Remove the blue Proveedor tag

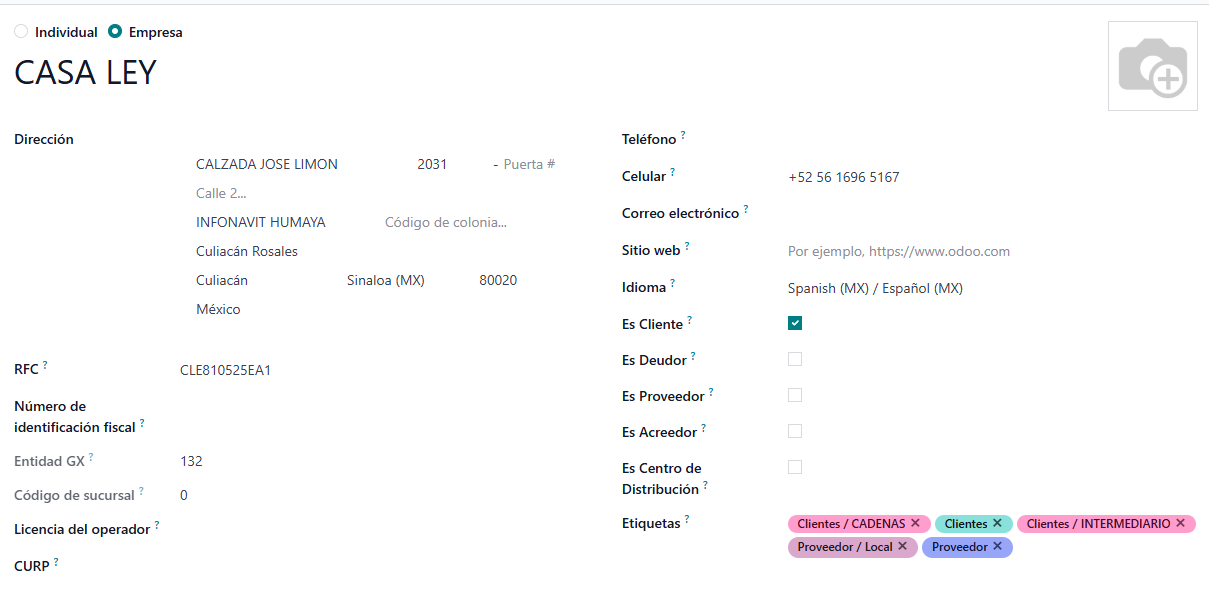pyautogui.click(x=997, y=547)
